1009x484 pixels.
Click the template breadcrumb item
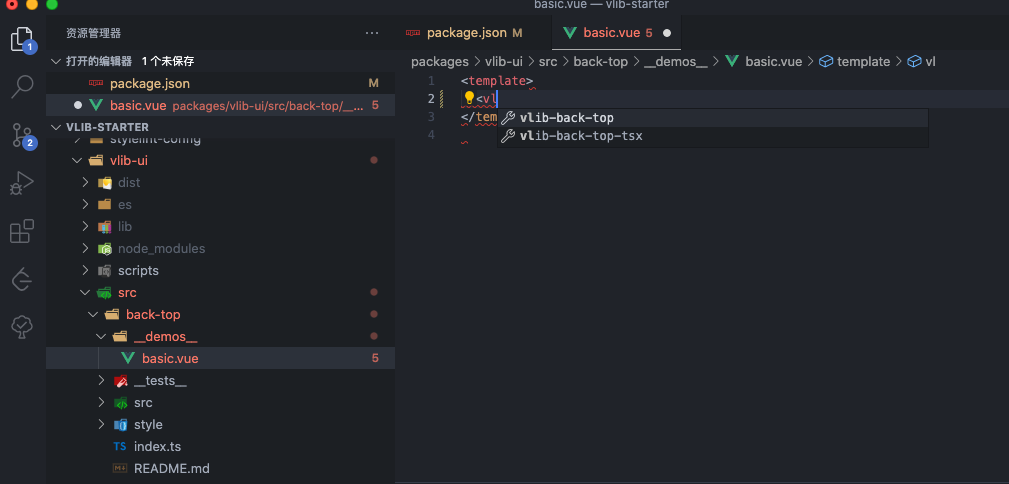[x=855, y=62]
